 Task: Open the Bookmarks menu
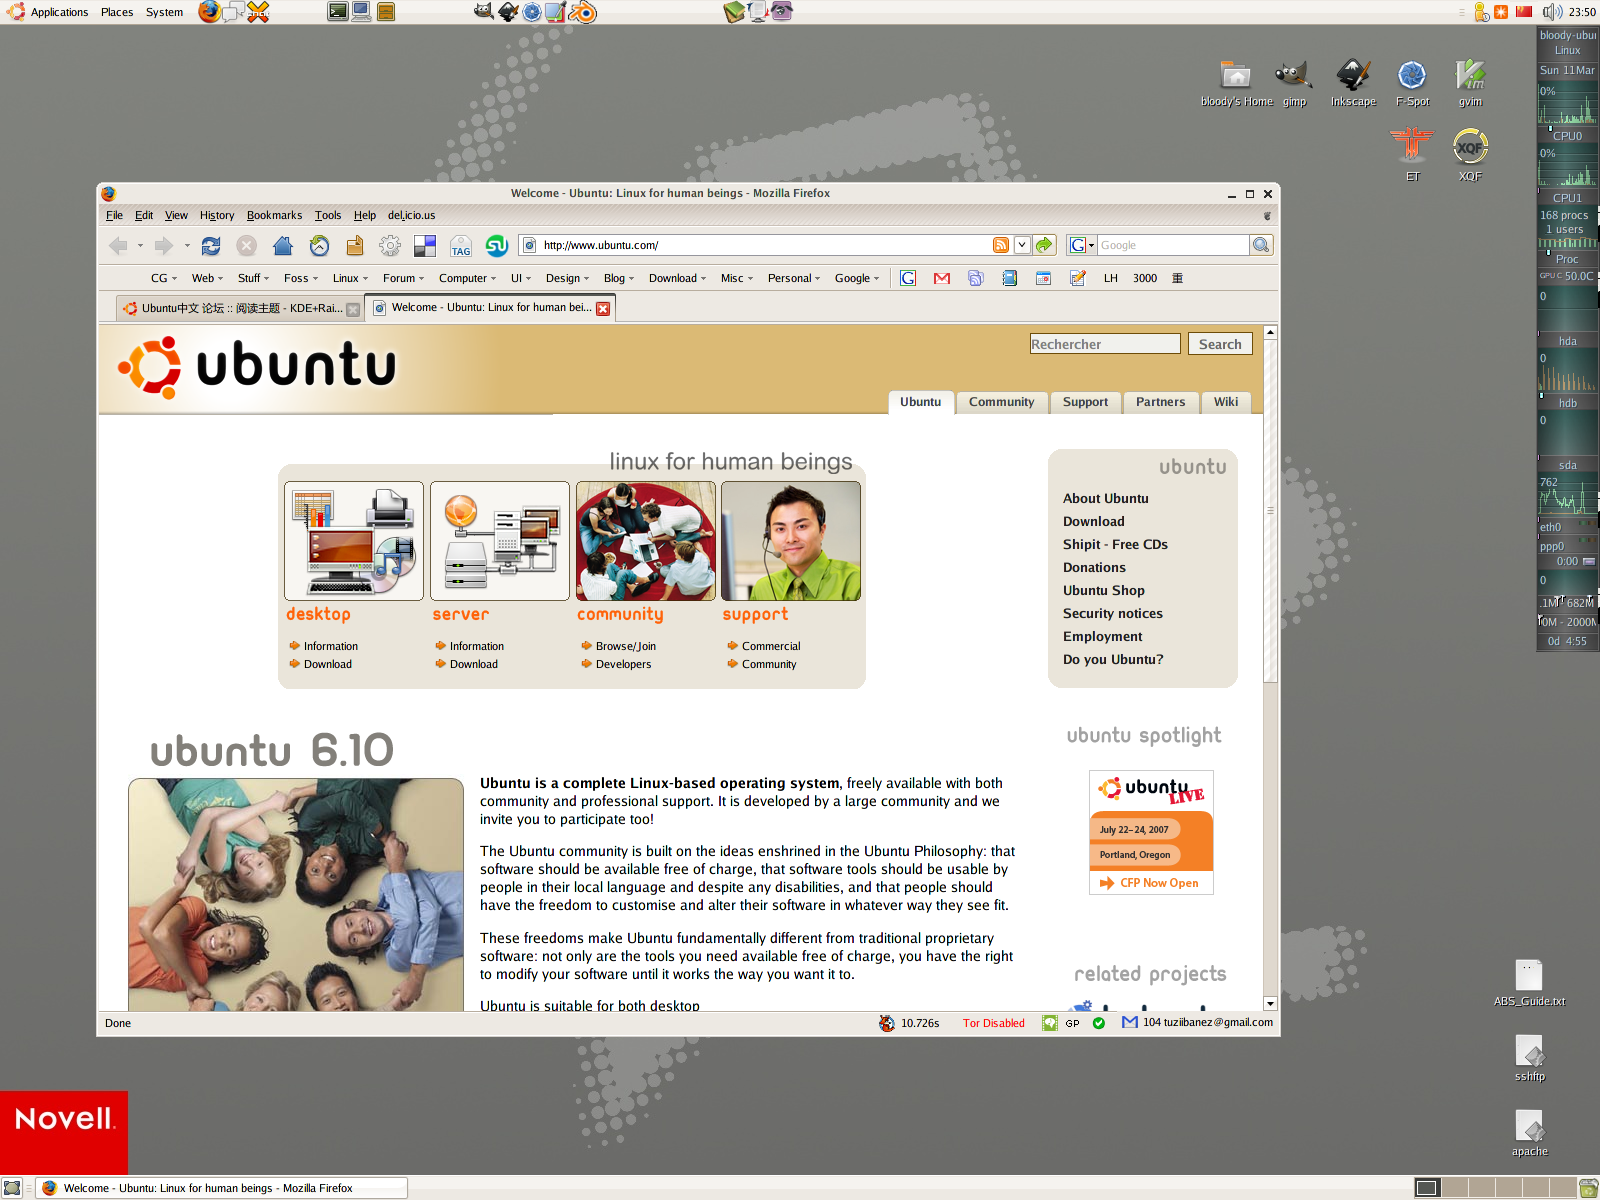pyautogui.click(x=274, y=215)
